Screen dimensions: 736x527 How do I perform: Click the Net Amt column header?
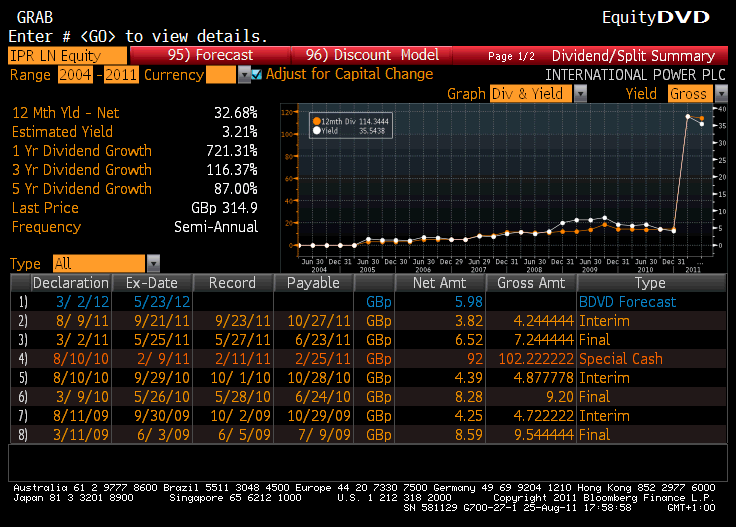pyautogui.click(x=440, y=283)
